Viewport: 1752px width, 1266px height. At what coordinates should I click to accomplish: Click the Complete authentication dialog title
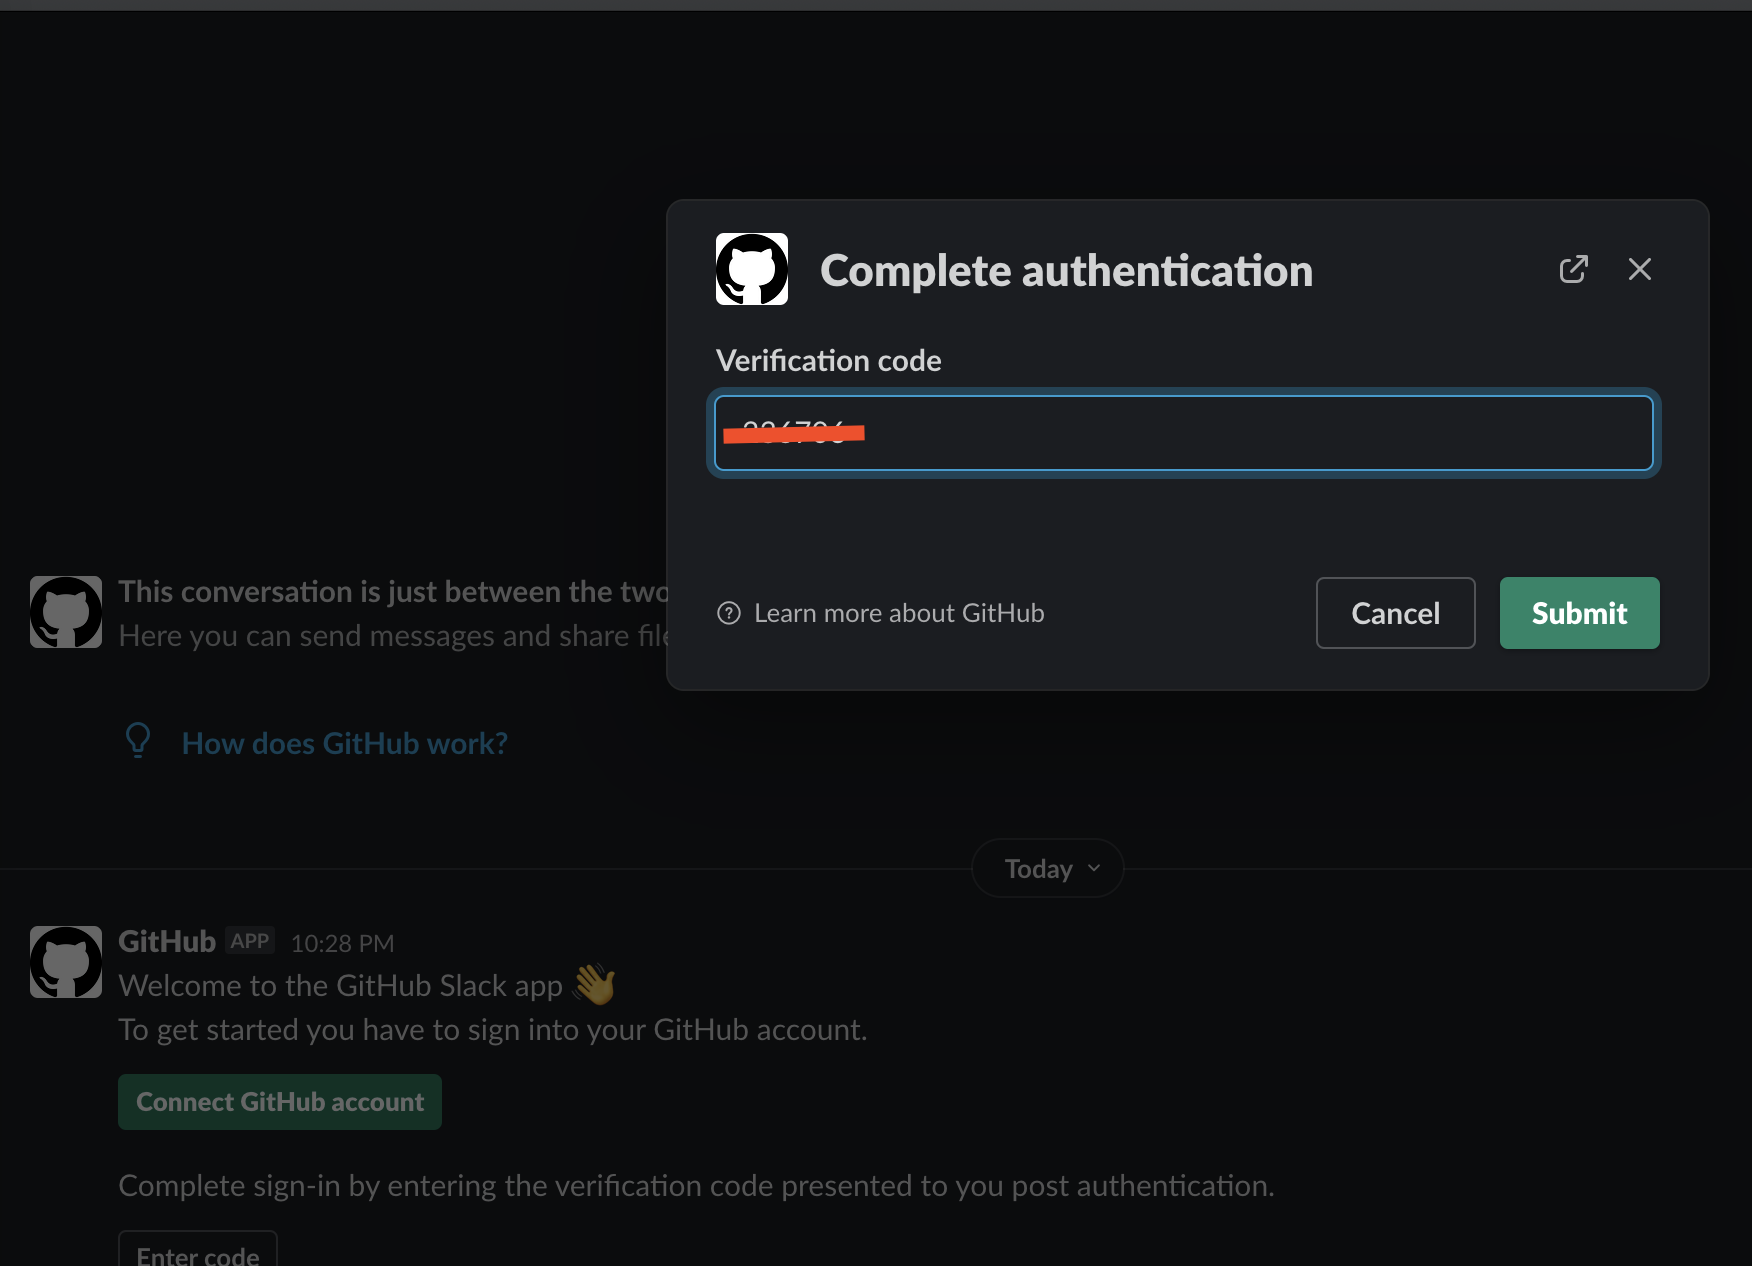tap(1067, 270)
